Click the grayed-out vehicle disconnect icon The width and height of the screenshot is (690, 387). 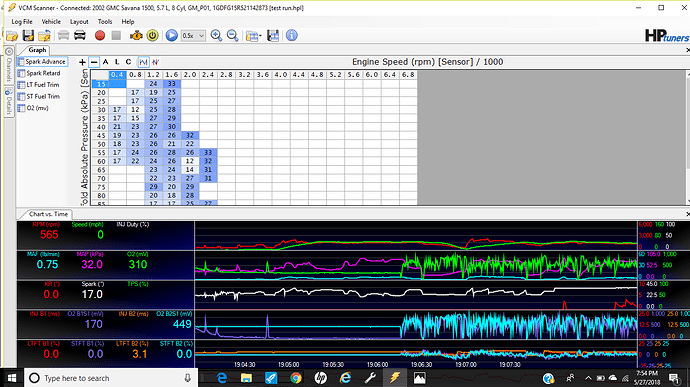(63, 36)
